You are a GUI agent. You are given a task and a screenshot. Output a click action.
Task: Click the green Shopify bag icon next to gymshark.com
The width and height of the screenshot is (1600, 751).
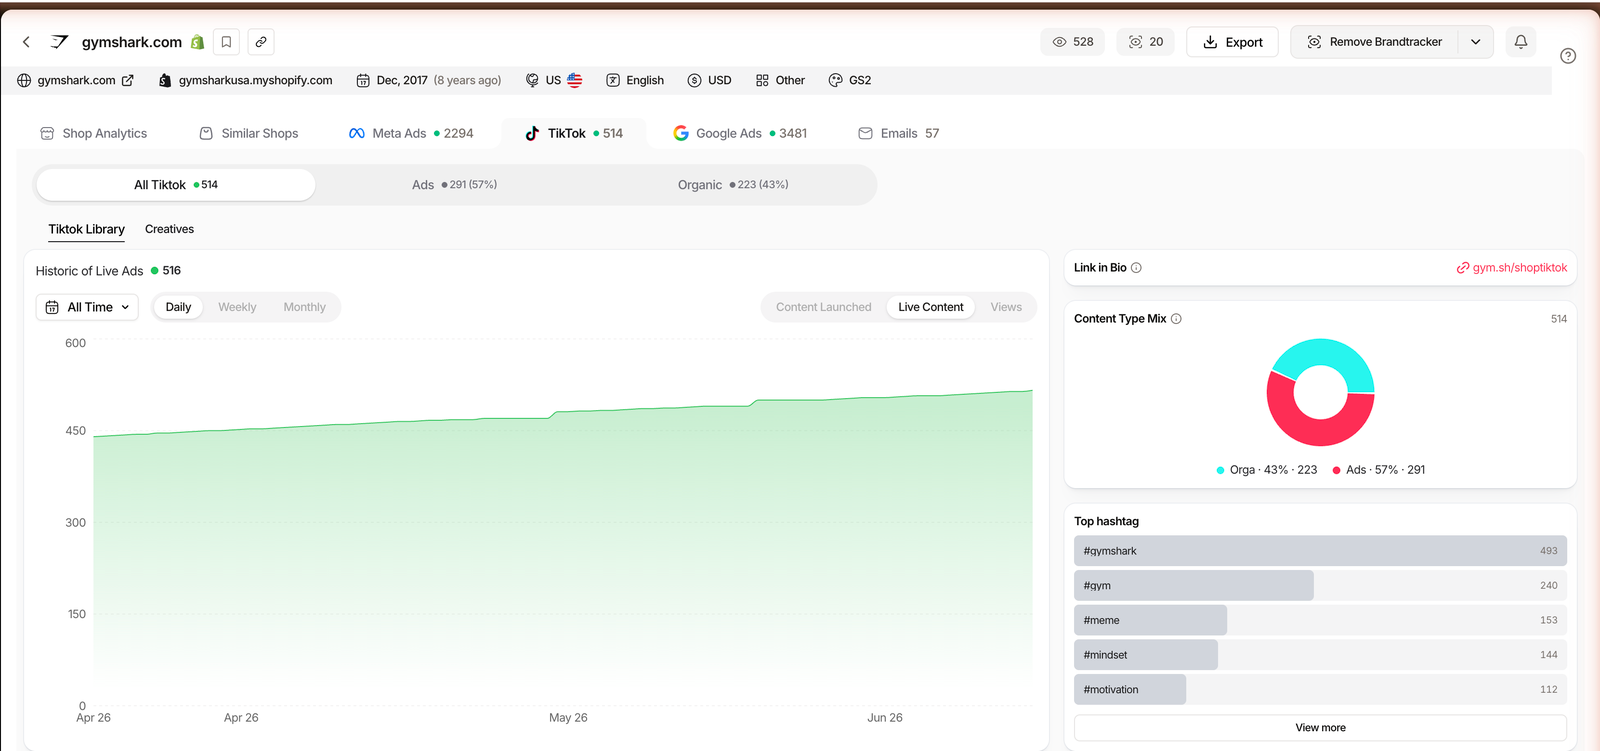click(198, 42)
